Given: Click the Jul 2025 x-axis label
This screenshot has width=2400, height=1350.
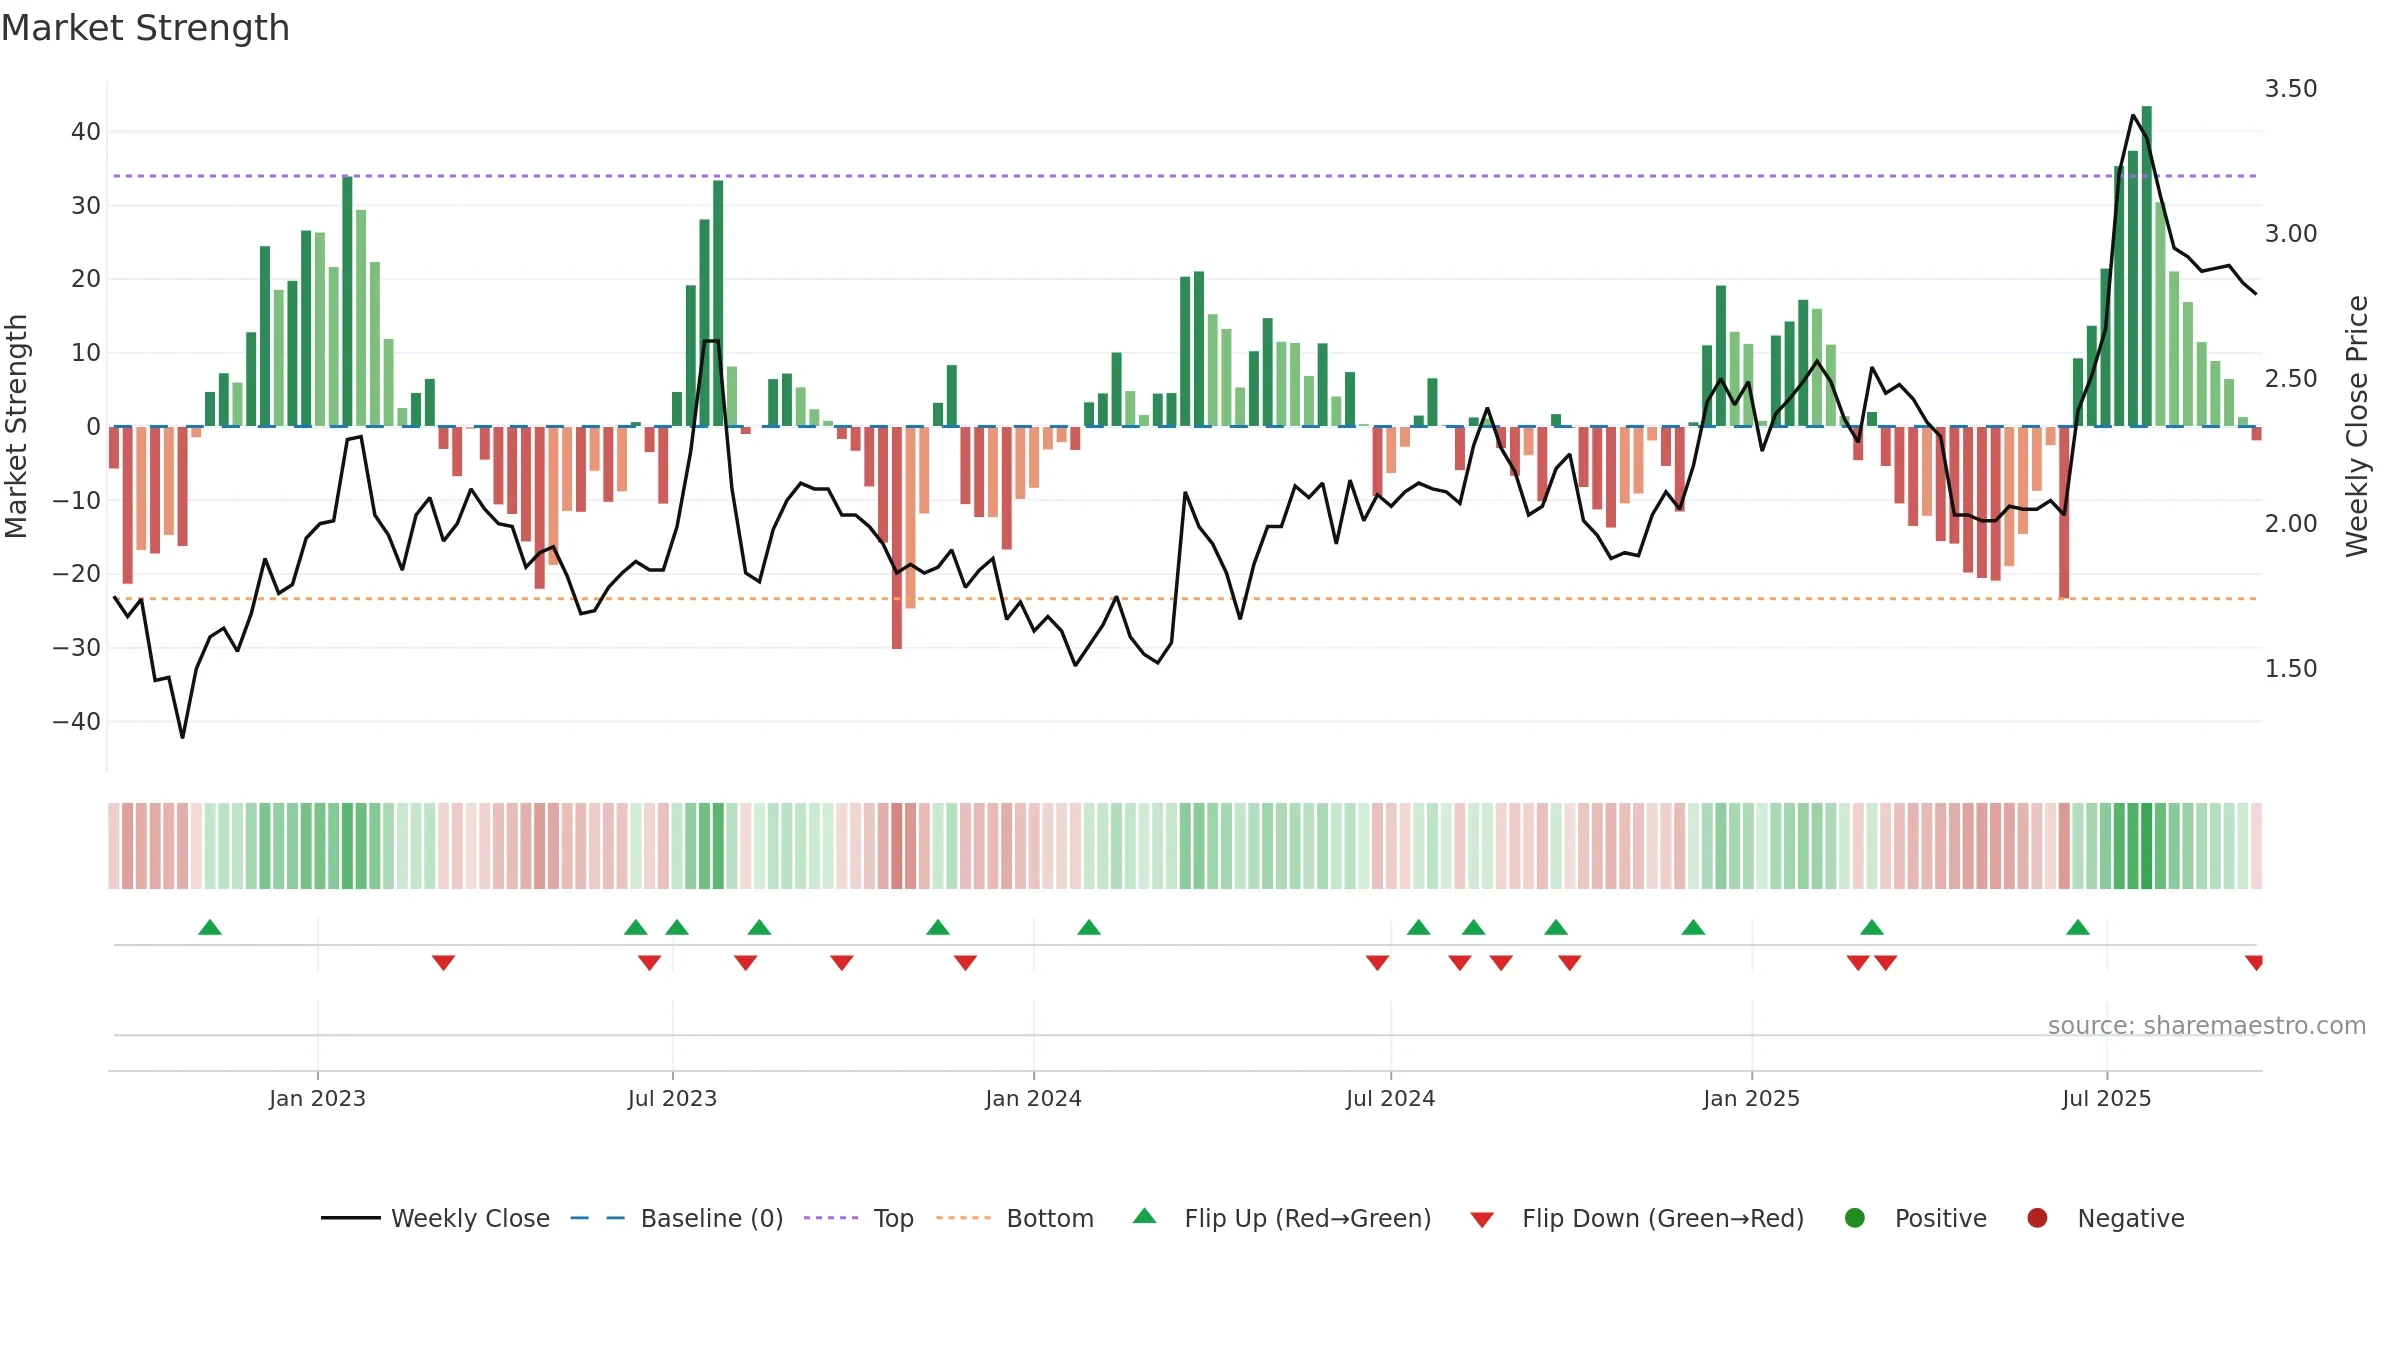Looking at the screenshot, I should tap(2106, 1098).
